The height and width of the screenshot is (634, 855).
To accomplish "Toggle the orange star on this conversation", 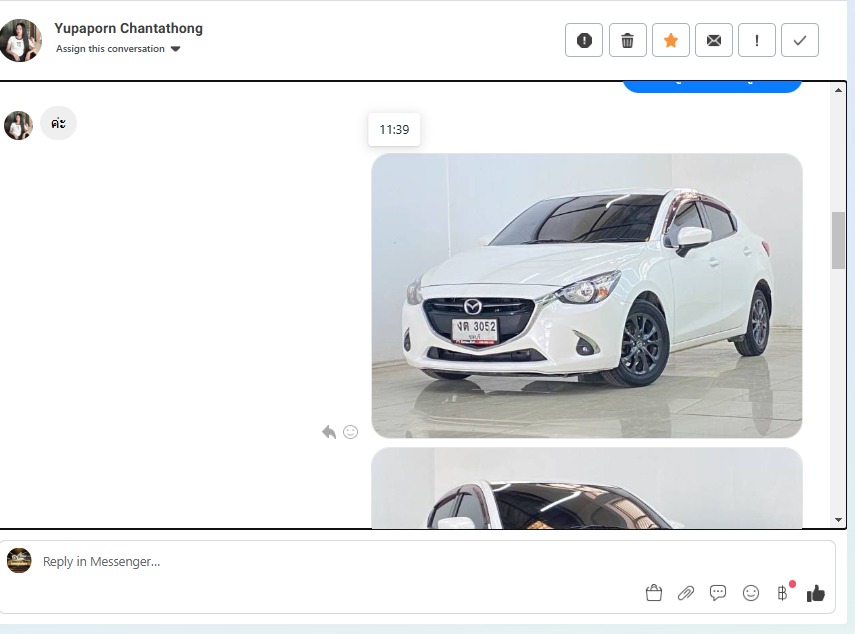I will (x=671, y=40).
